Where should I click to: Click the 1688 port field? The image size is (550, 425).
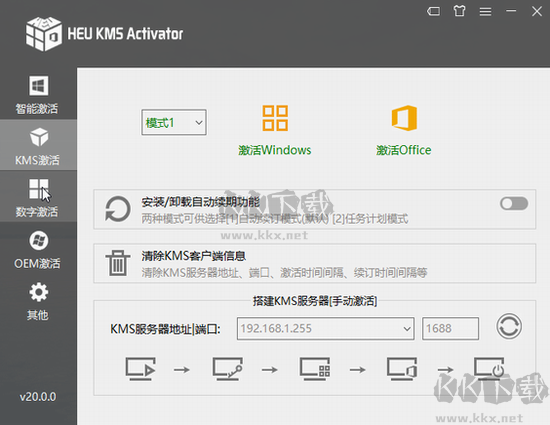pyautogui.click(x=450, y=329)
